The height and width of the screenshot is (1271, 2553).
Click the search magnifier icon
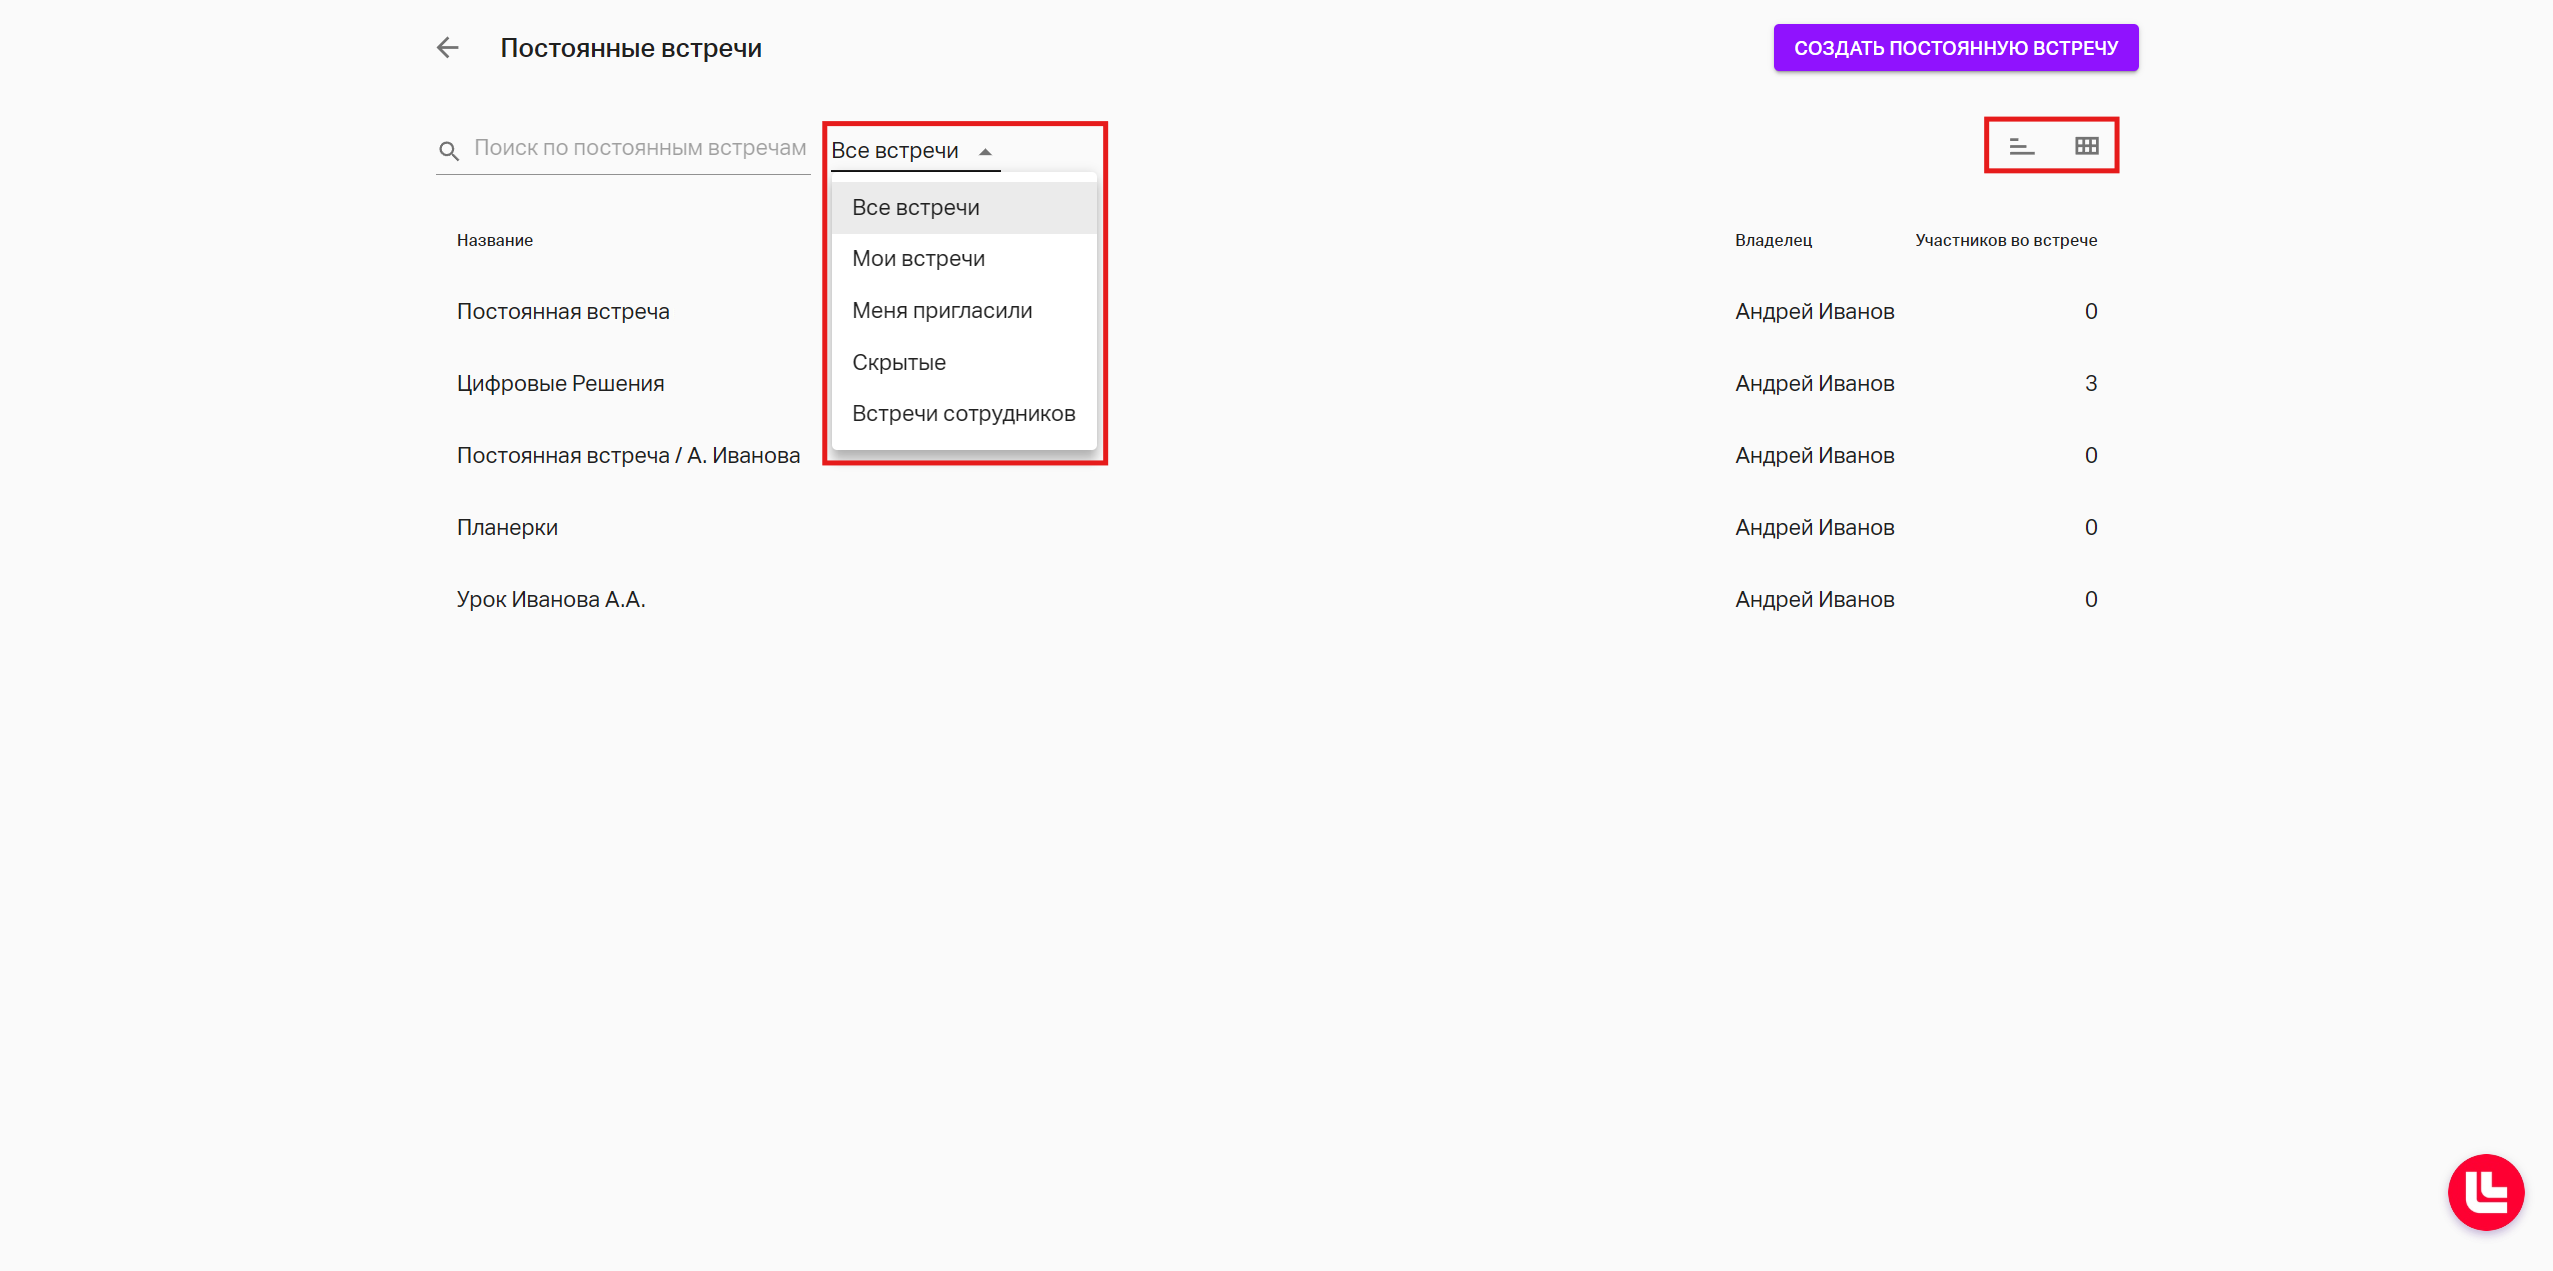tap(449, 151)
